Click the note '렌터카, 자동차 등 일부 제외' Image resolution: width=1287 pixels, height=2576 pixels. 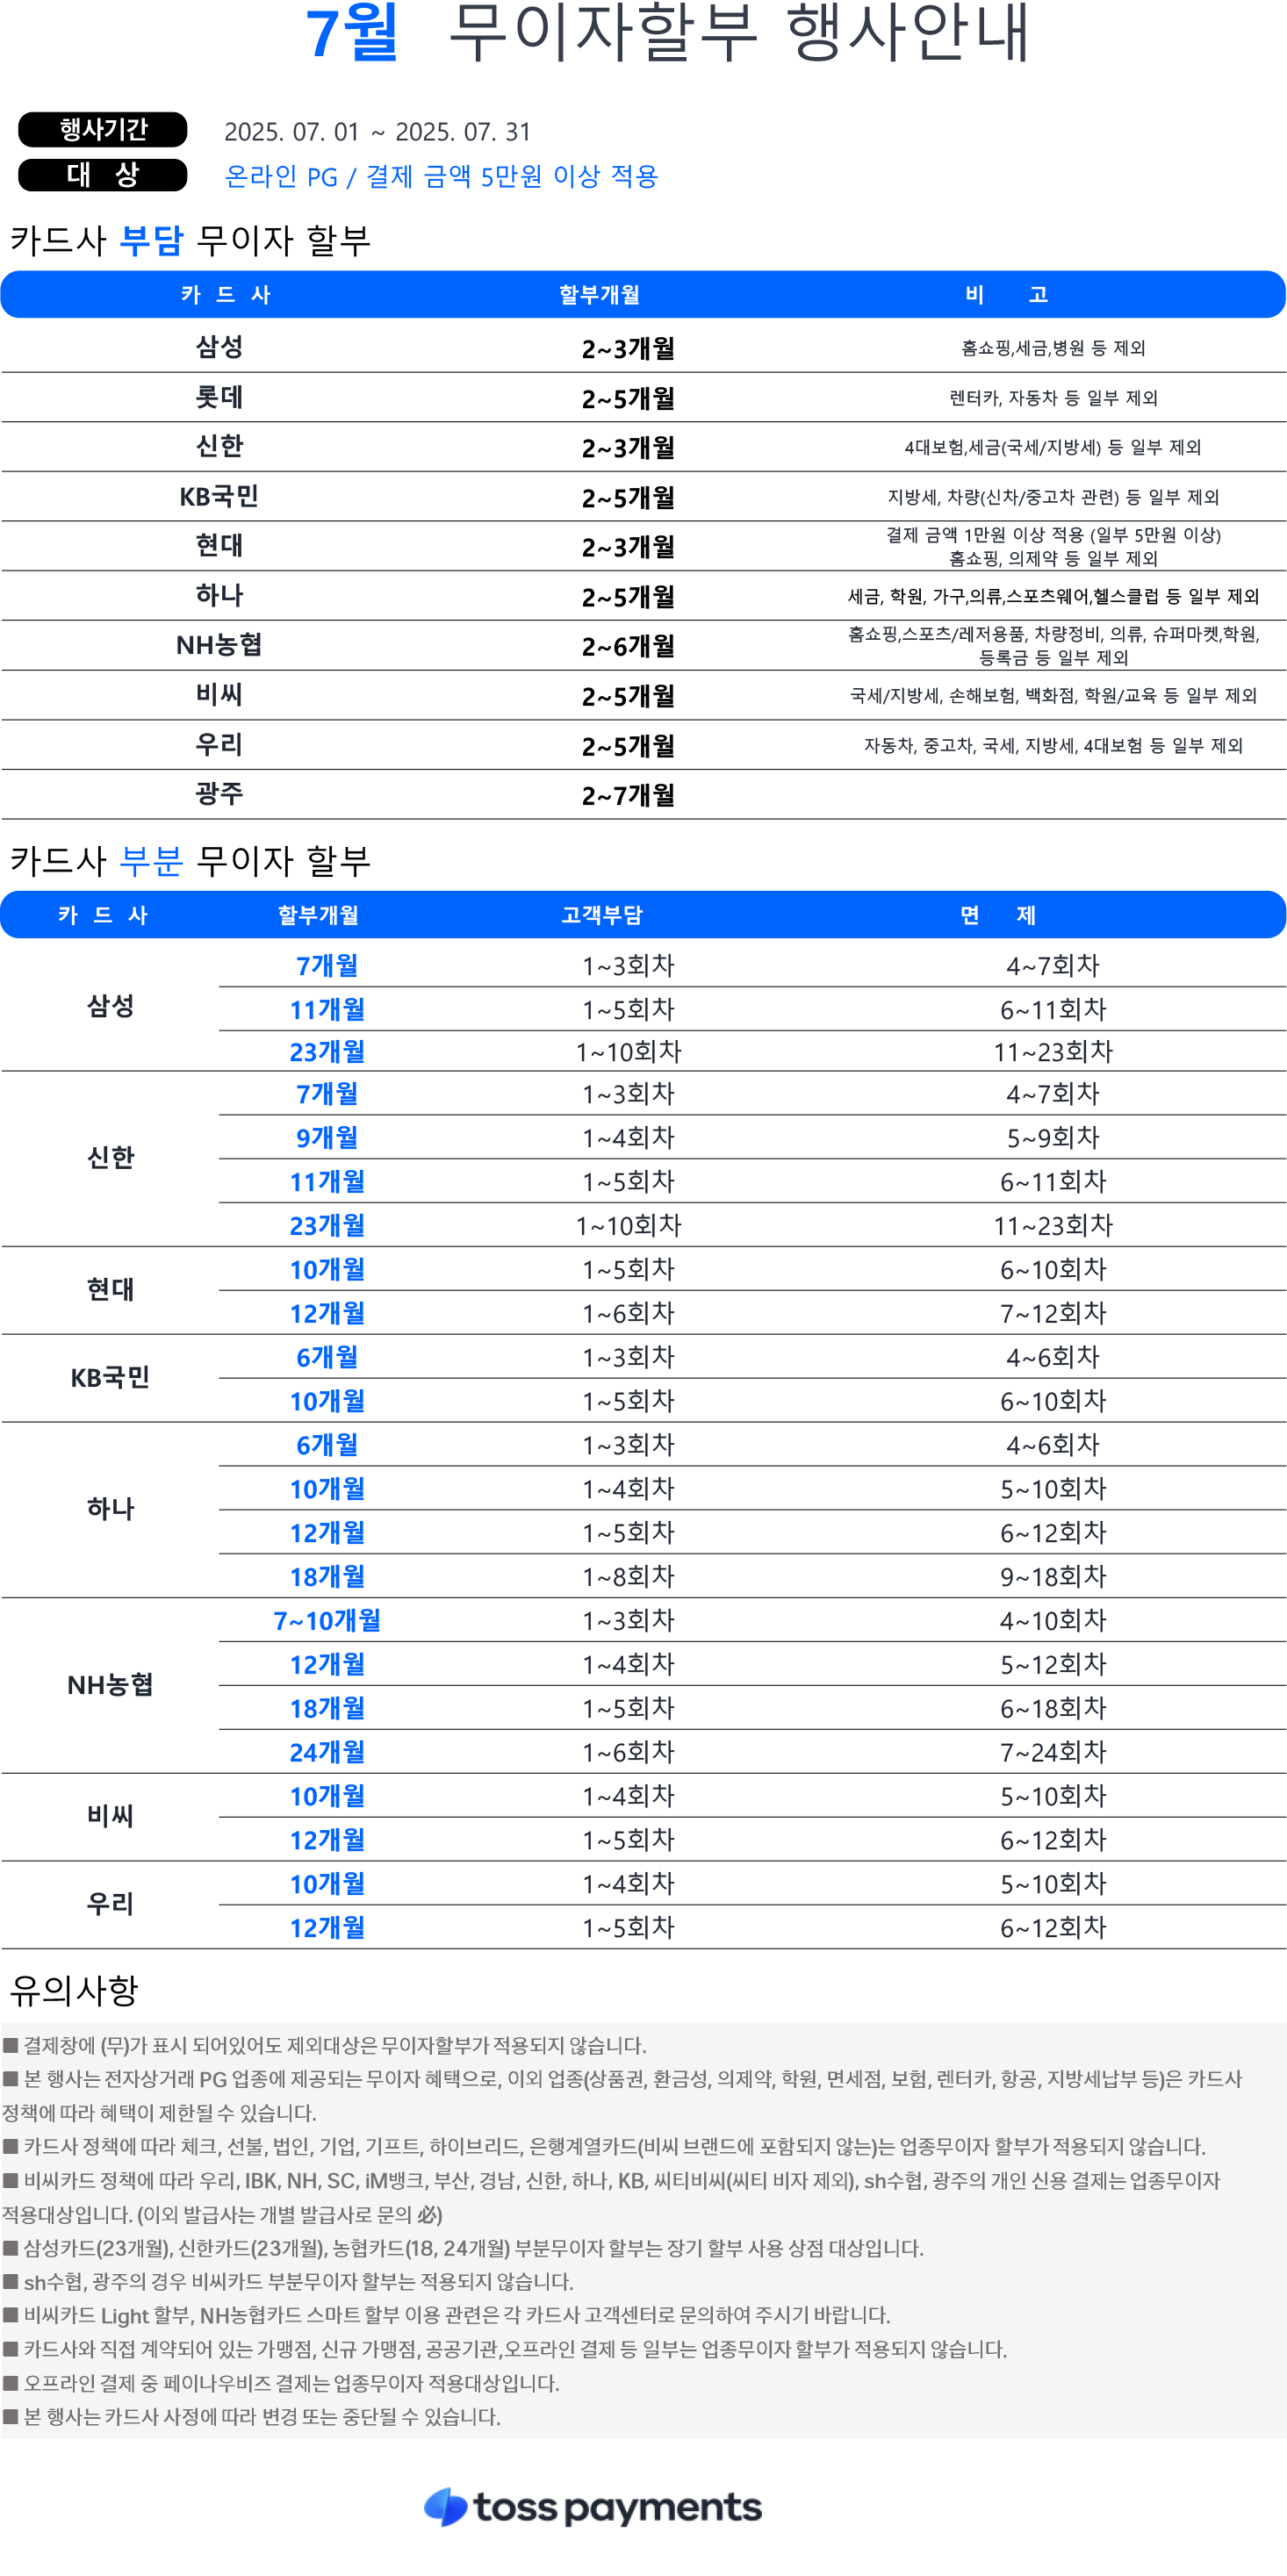click(x=1053, y=398)
